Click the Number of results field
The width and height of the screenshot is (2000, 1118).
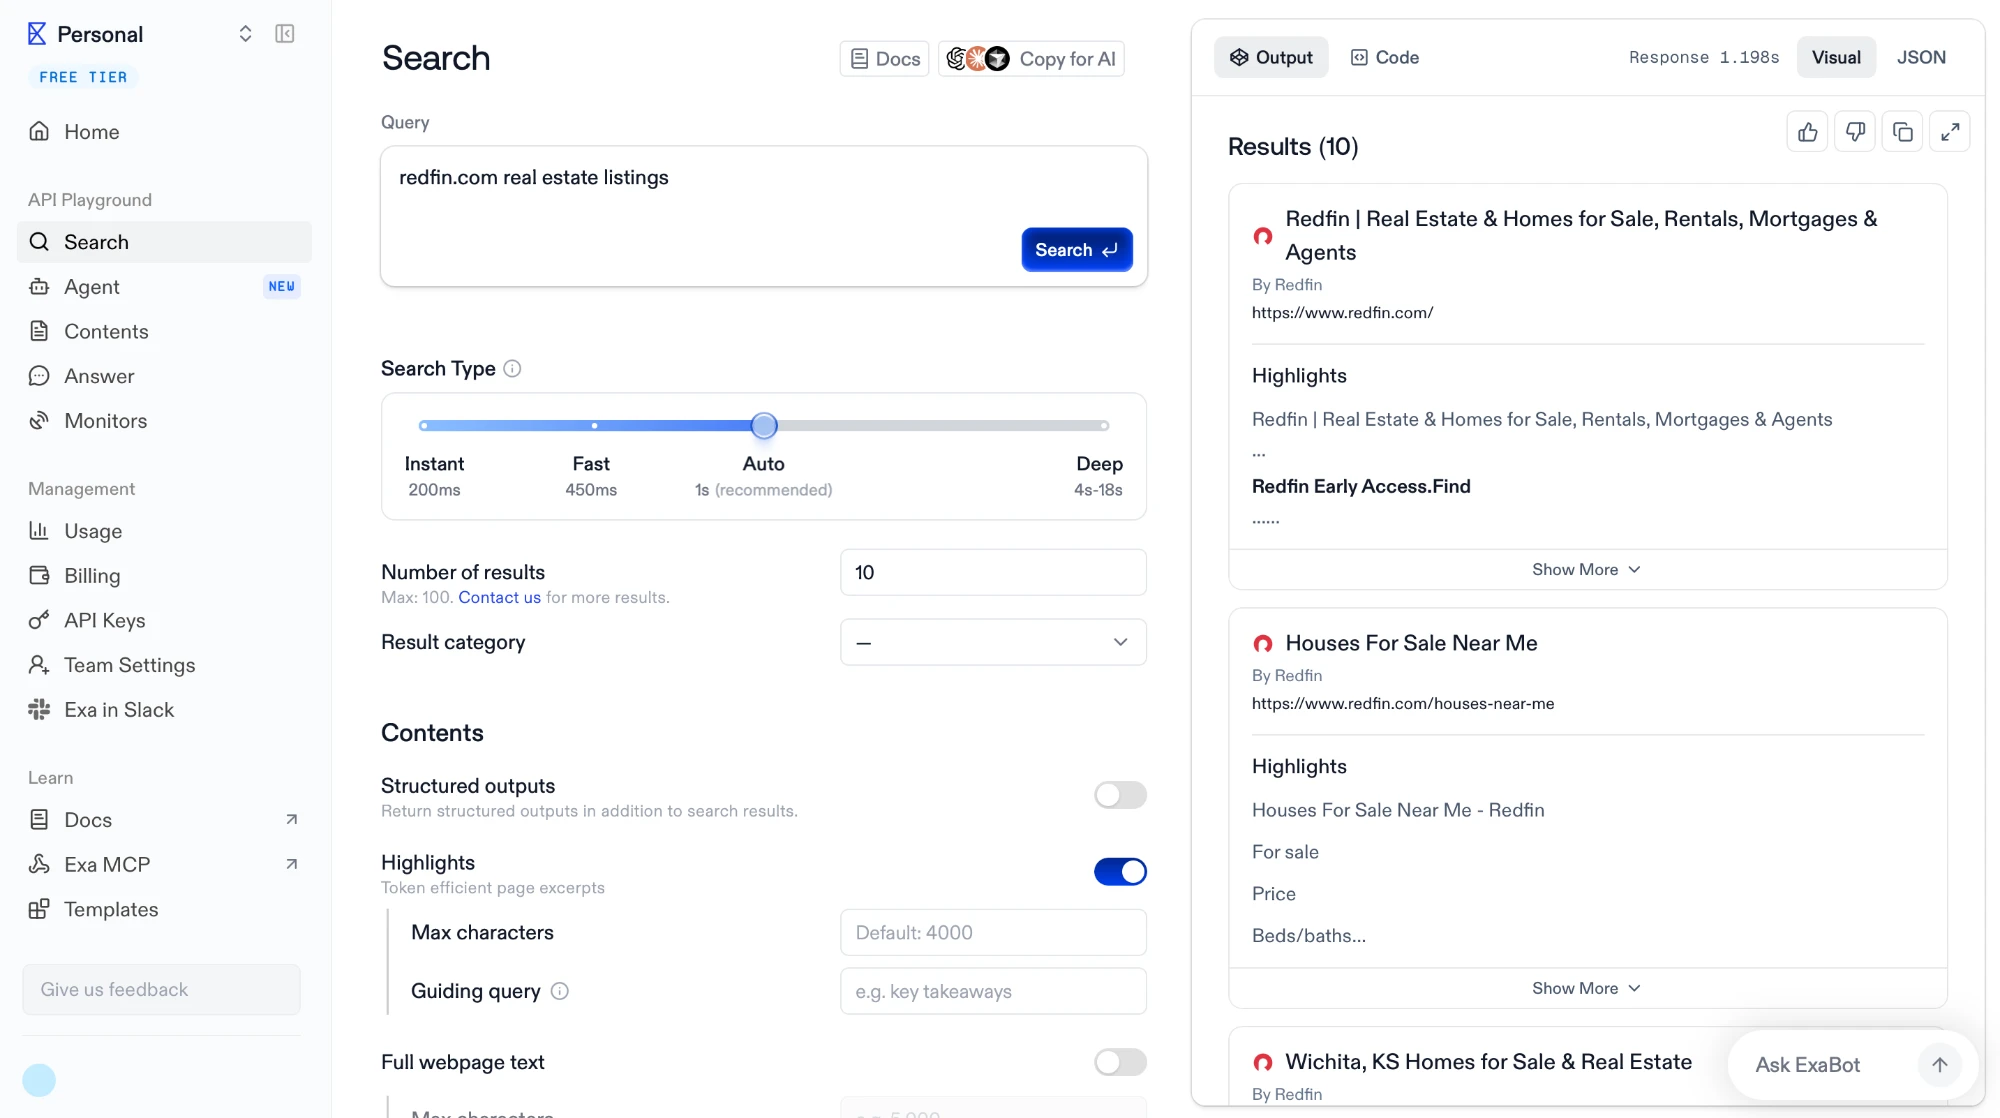click(993, 572)
